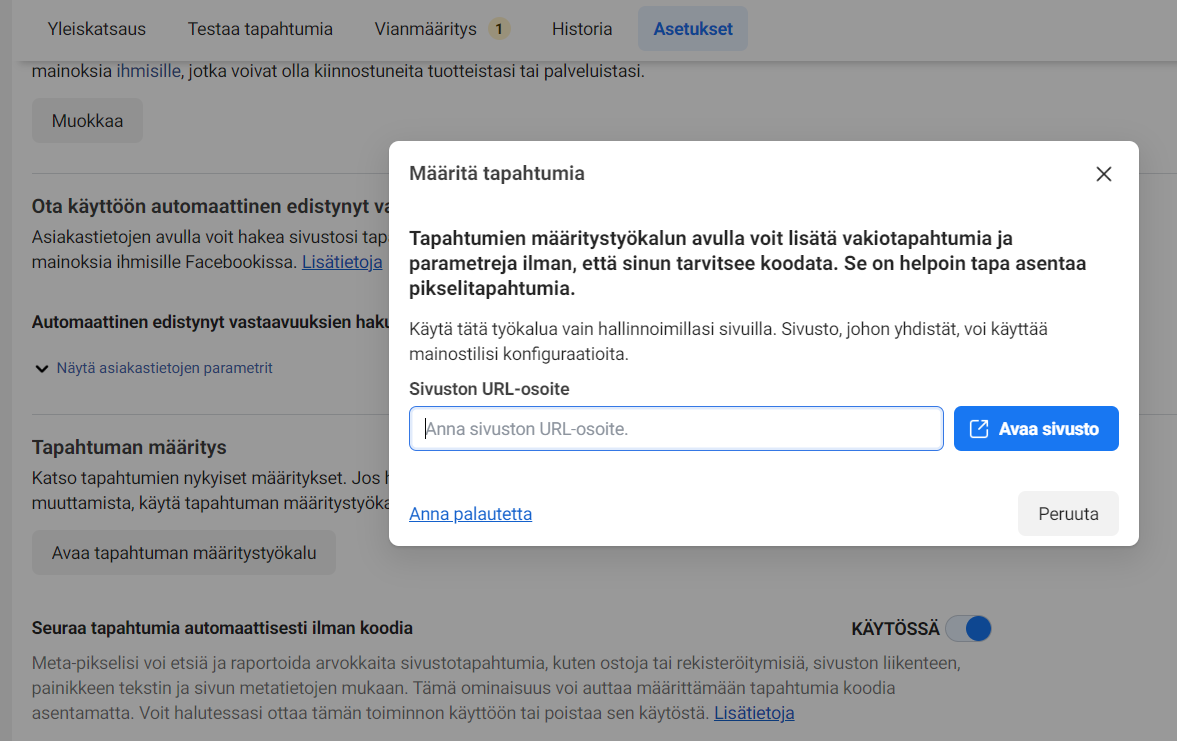Open the Lisätietoja link about Facebook ads
Image resolution: width=1177 pixels, height=741 pixels.
click(341, 261)
